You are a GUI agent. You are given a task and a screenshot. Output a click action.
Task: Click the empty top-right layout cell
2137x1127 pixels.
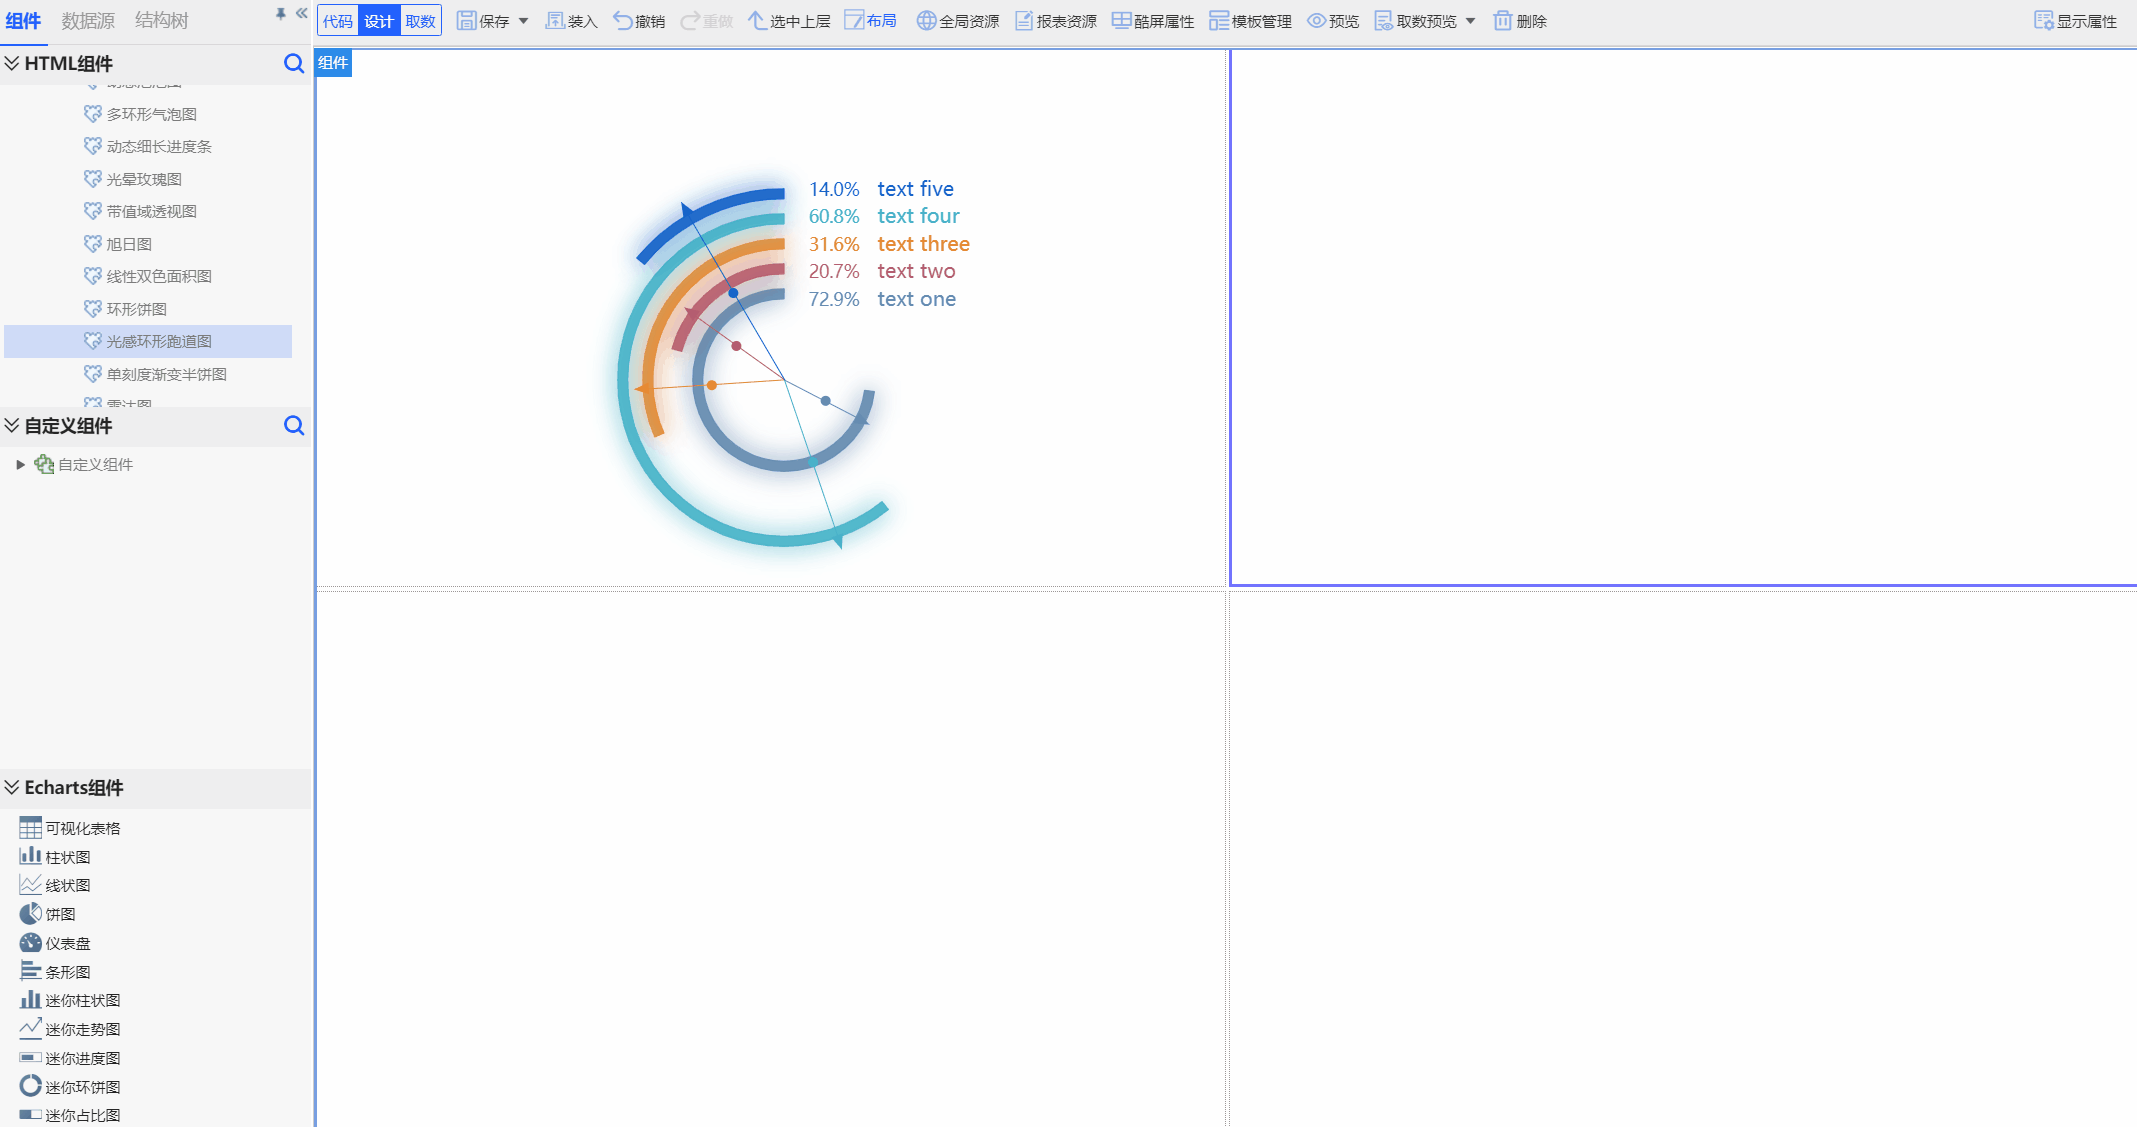pos(1682,317)
